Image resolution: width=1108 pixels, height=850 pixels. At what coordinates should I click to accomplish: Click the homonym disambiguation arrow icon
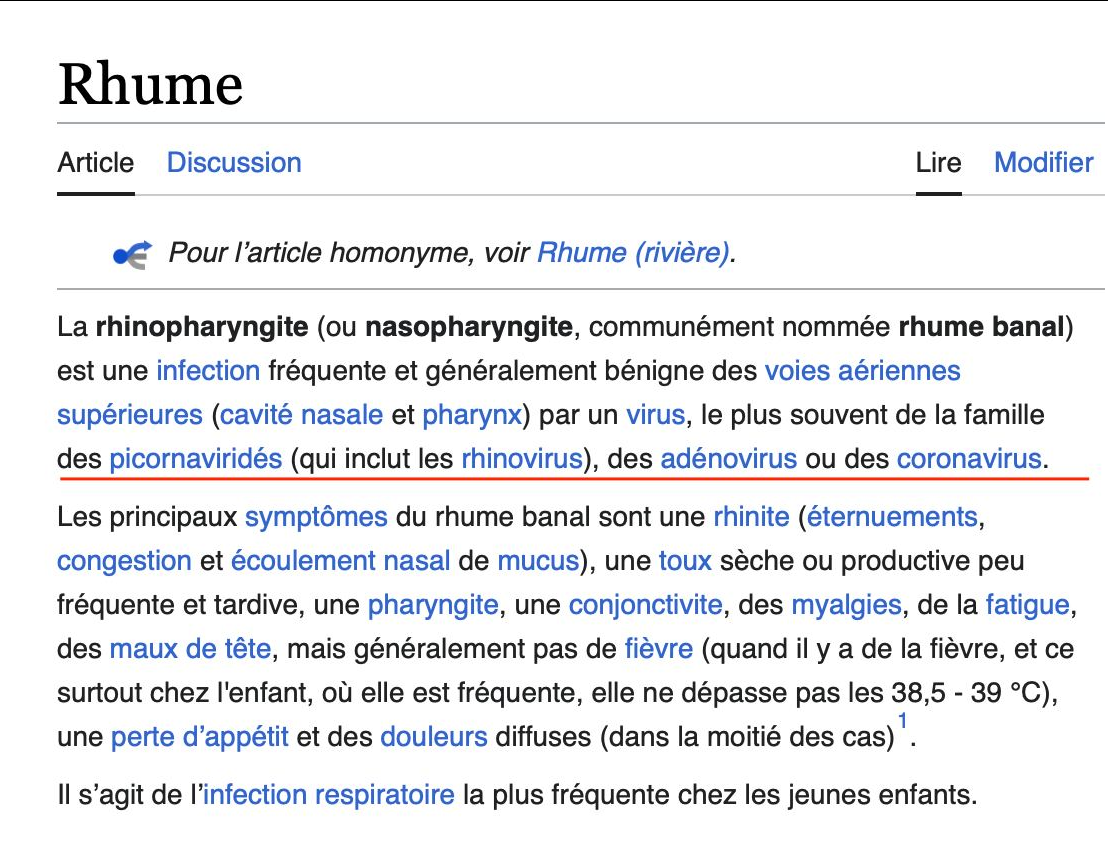pyautogui.click(x=133, y=254)
